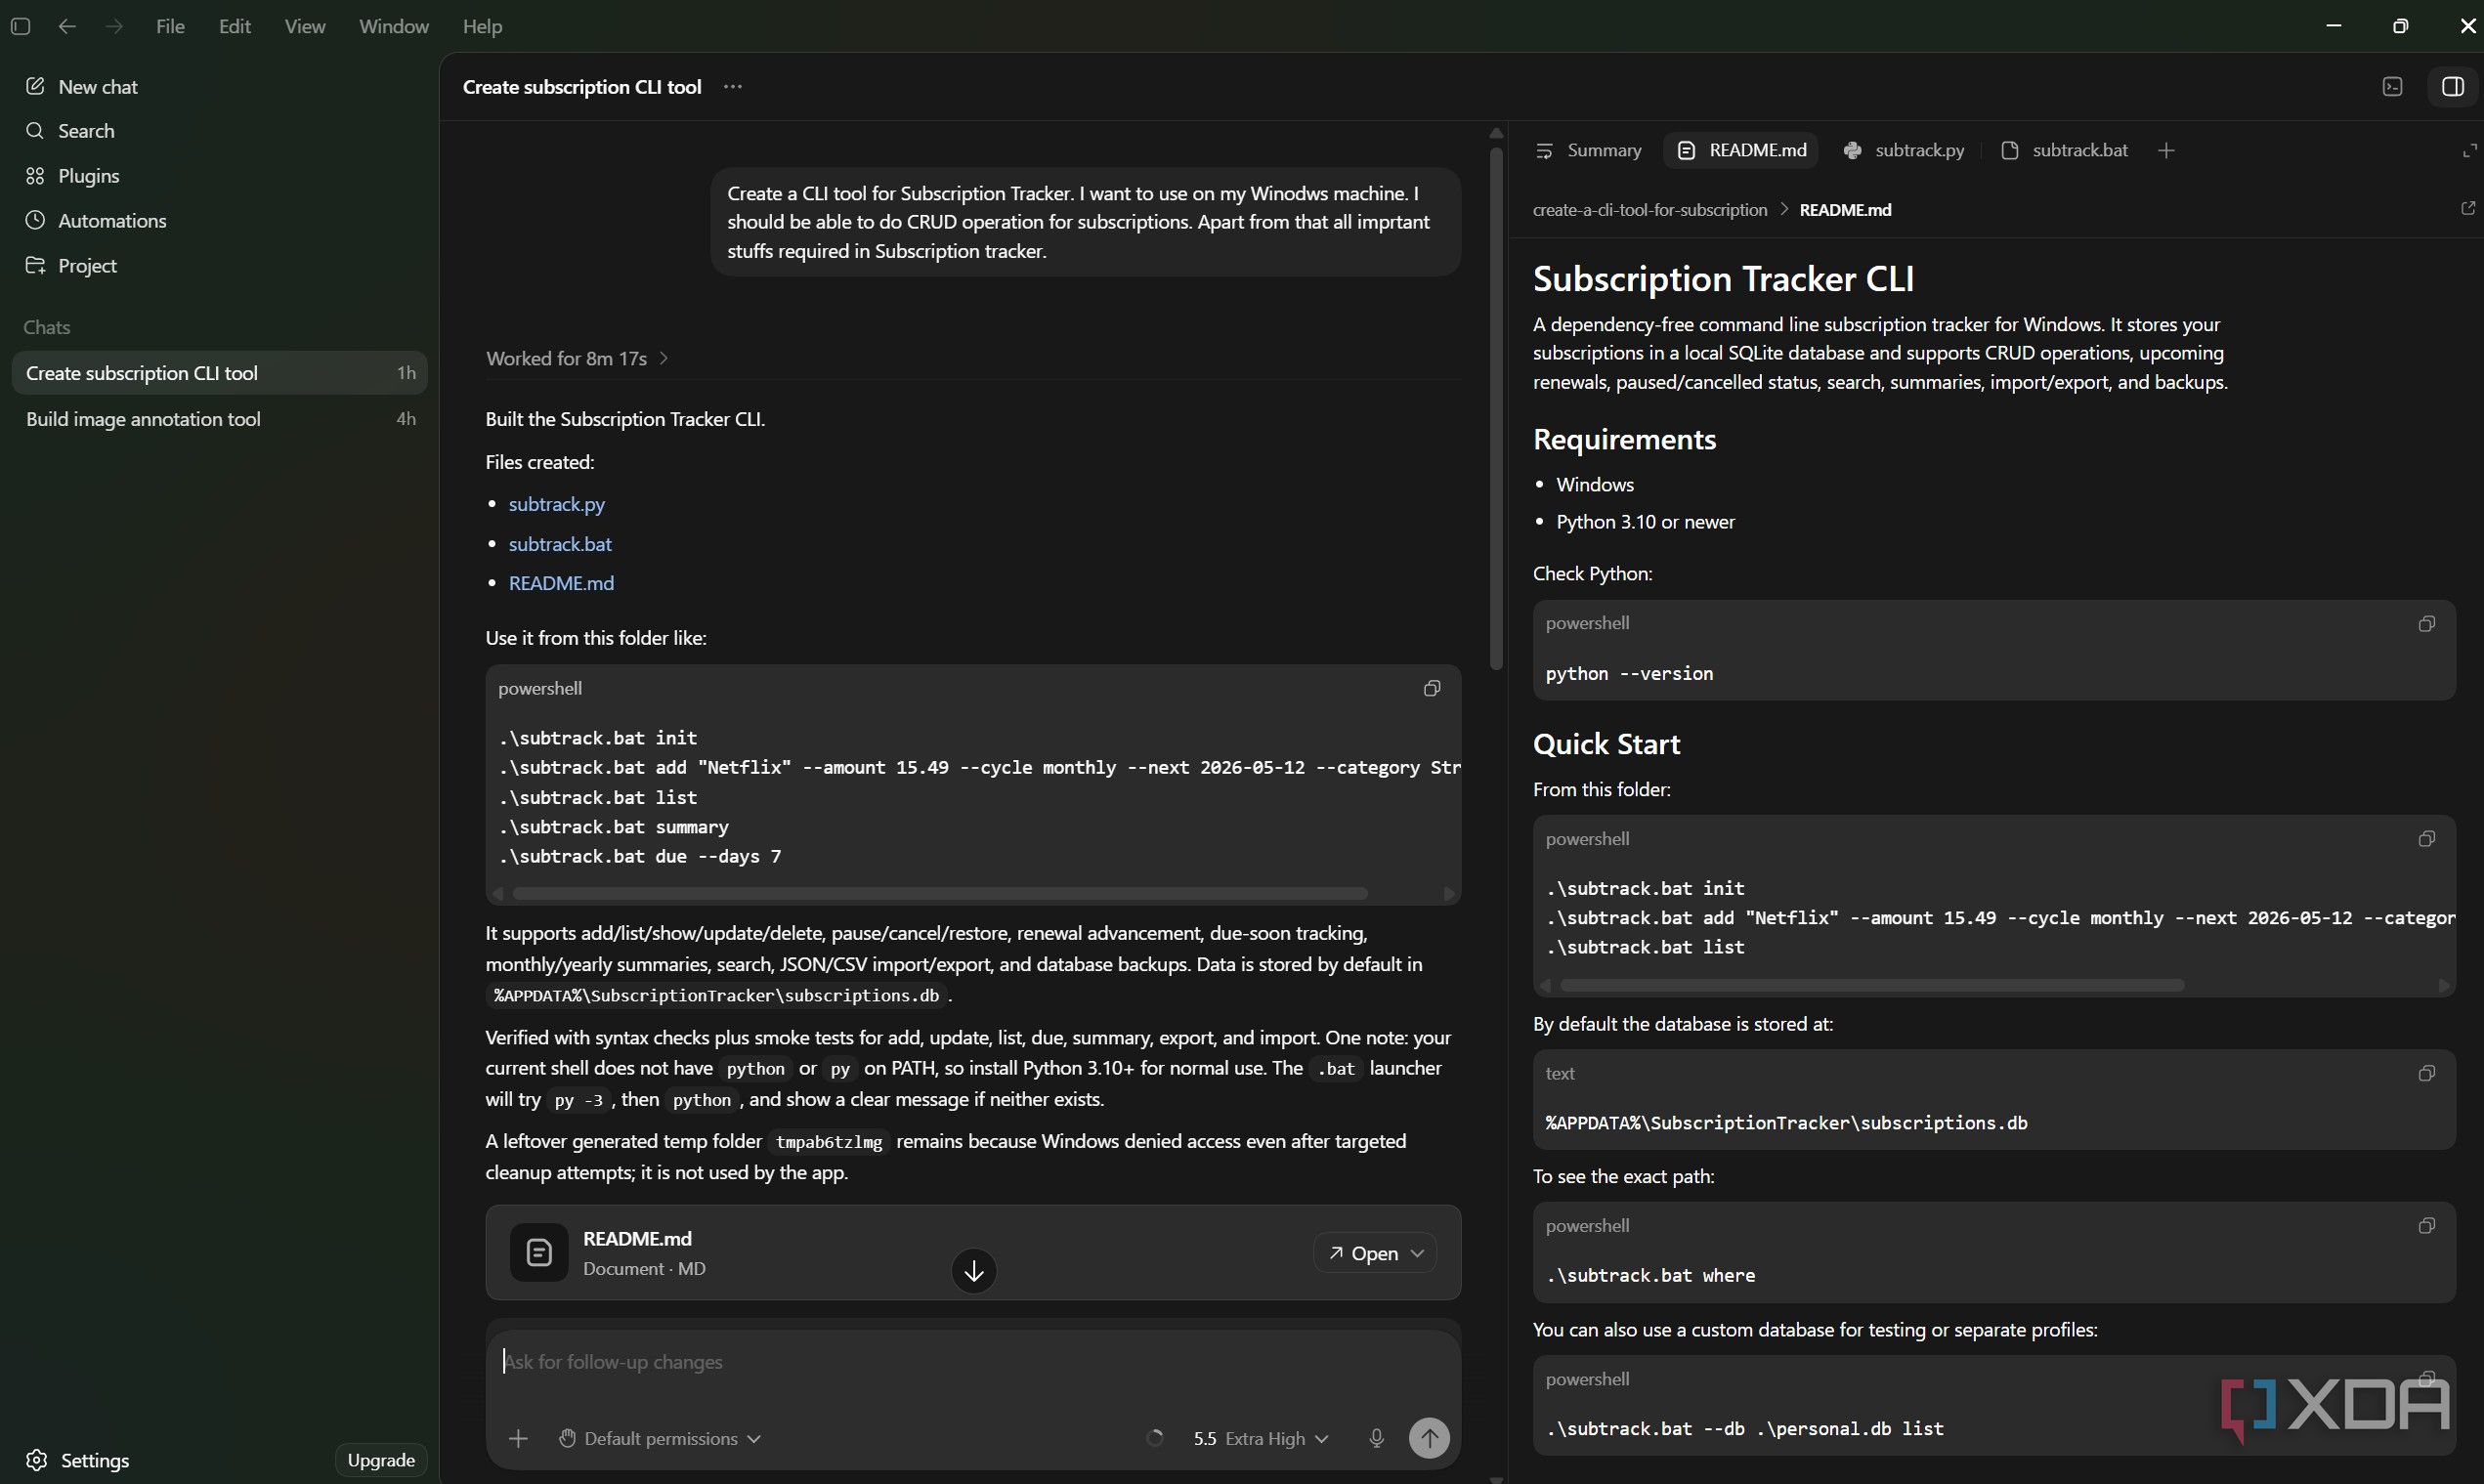The width and height of the screenshot is (2484, 1484).
Task: Open the subtrack.py file link
Action: tap(556, 504)
